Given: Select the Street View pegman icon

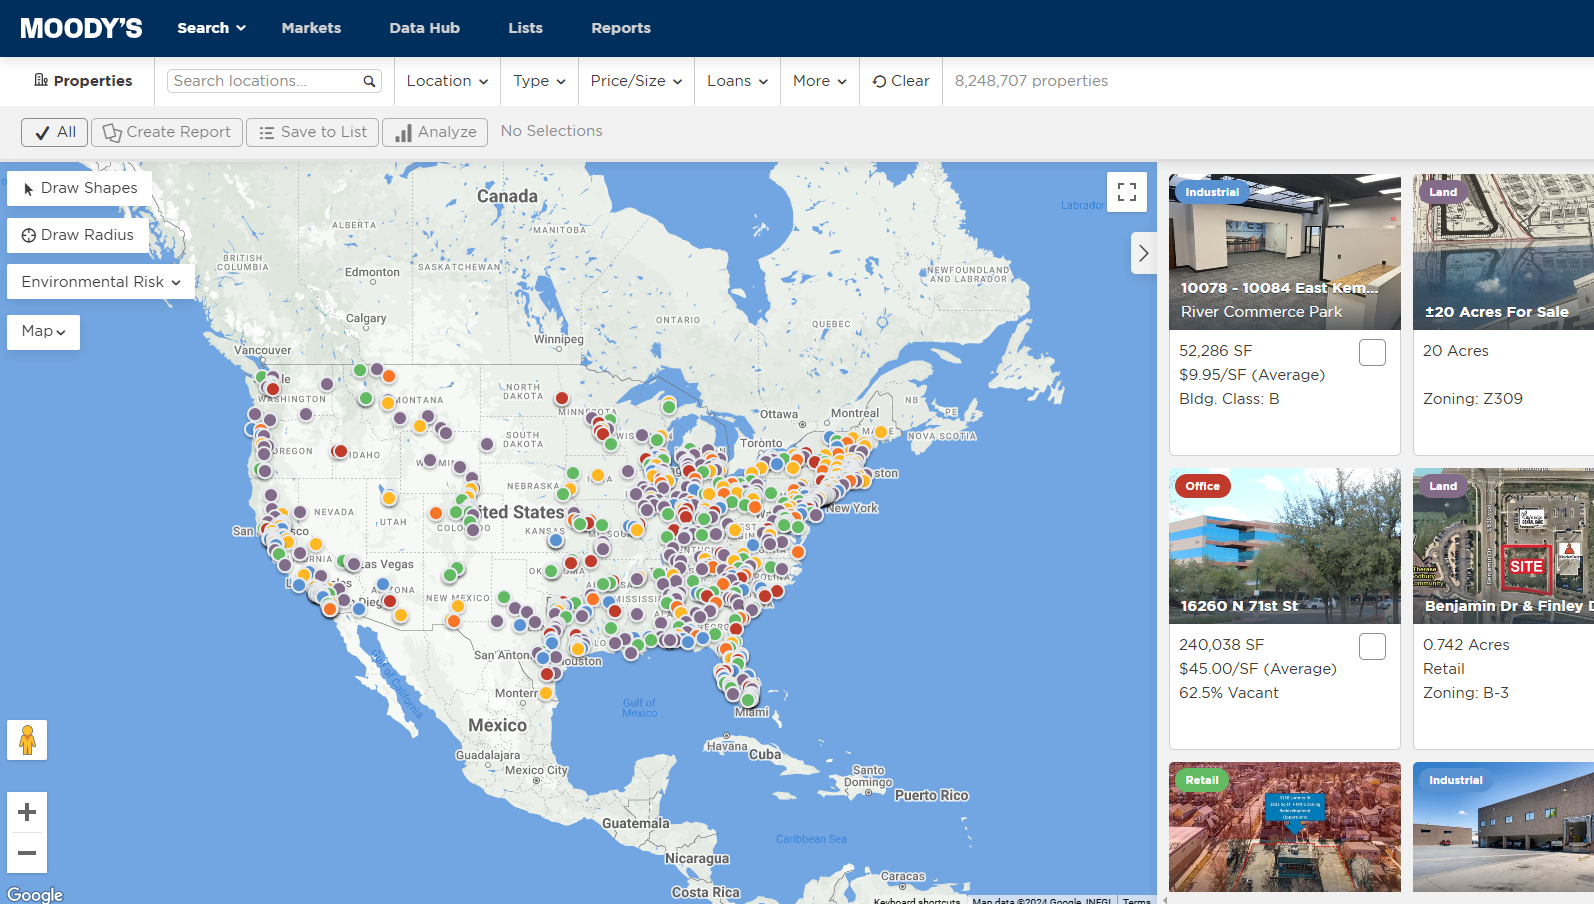Looking at the screenshot, I should point(27,740).
